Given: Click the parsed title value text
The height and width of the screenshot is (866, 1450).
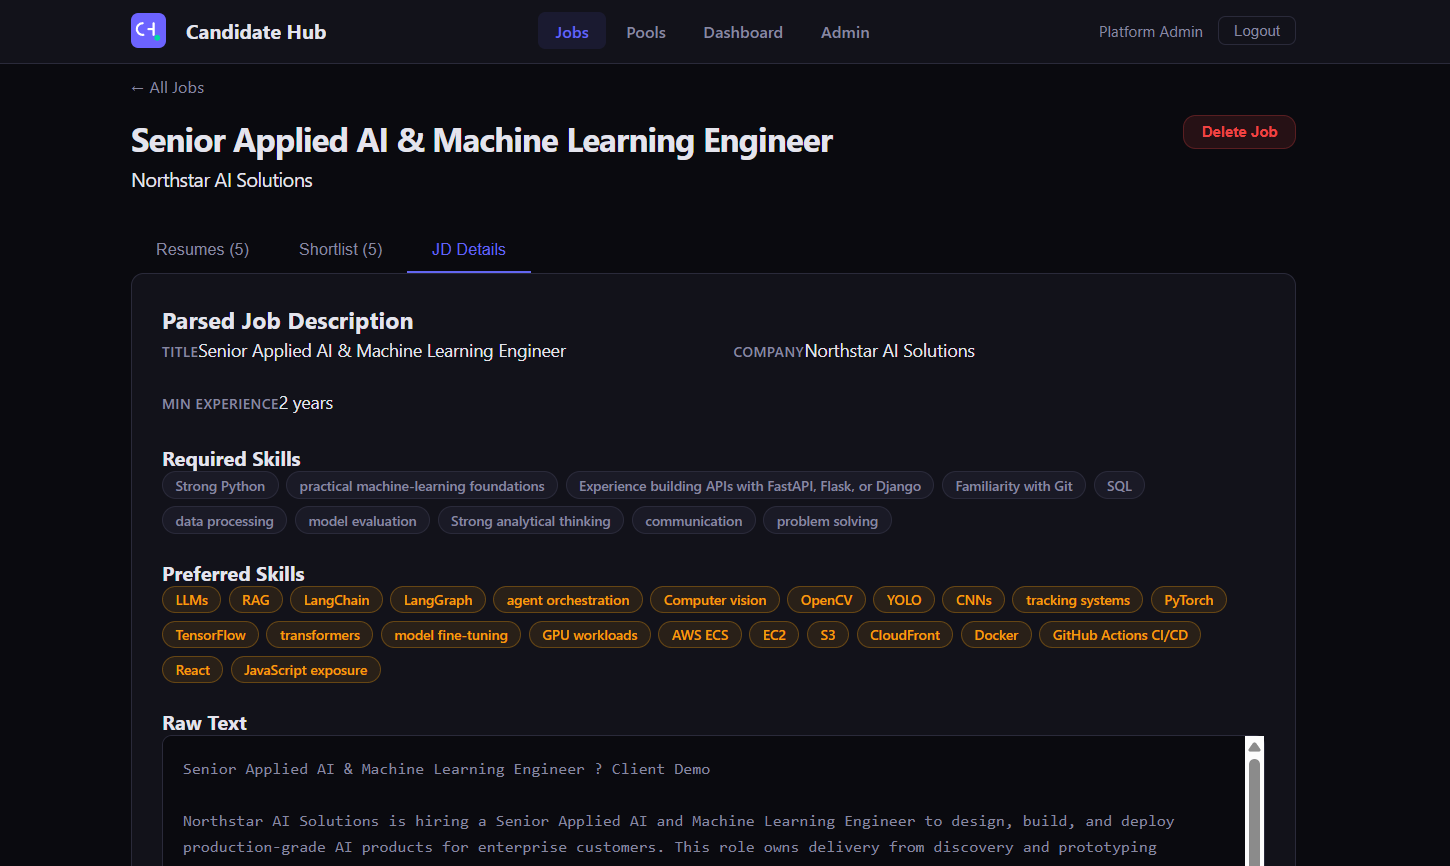Looking at the screenshot, I should tap(382, 351).
